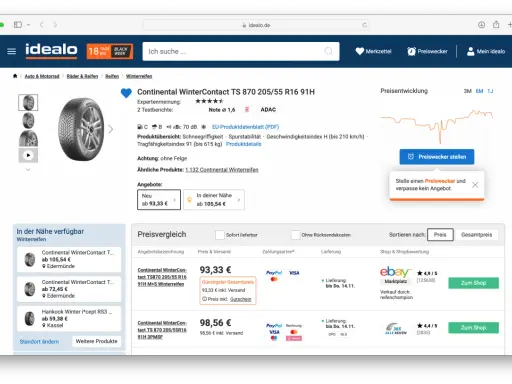Click the expert rating stars
The height and width of the screenshot is (384, 512).
point(209,101)
